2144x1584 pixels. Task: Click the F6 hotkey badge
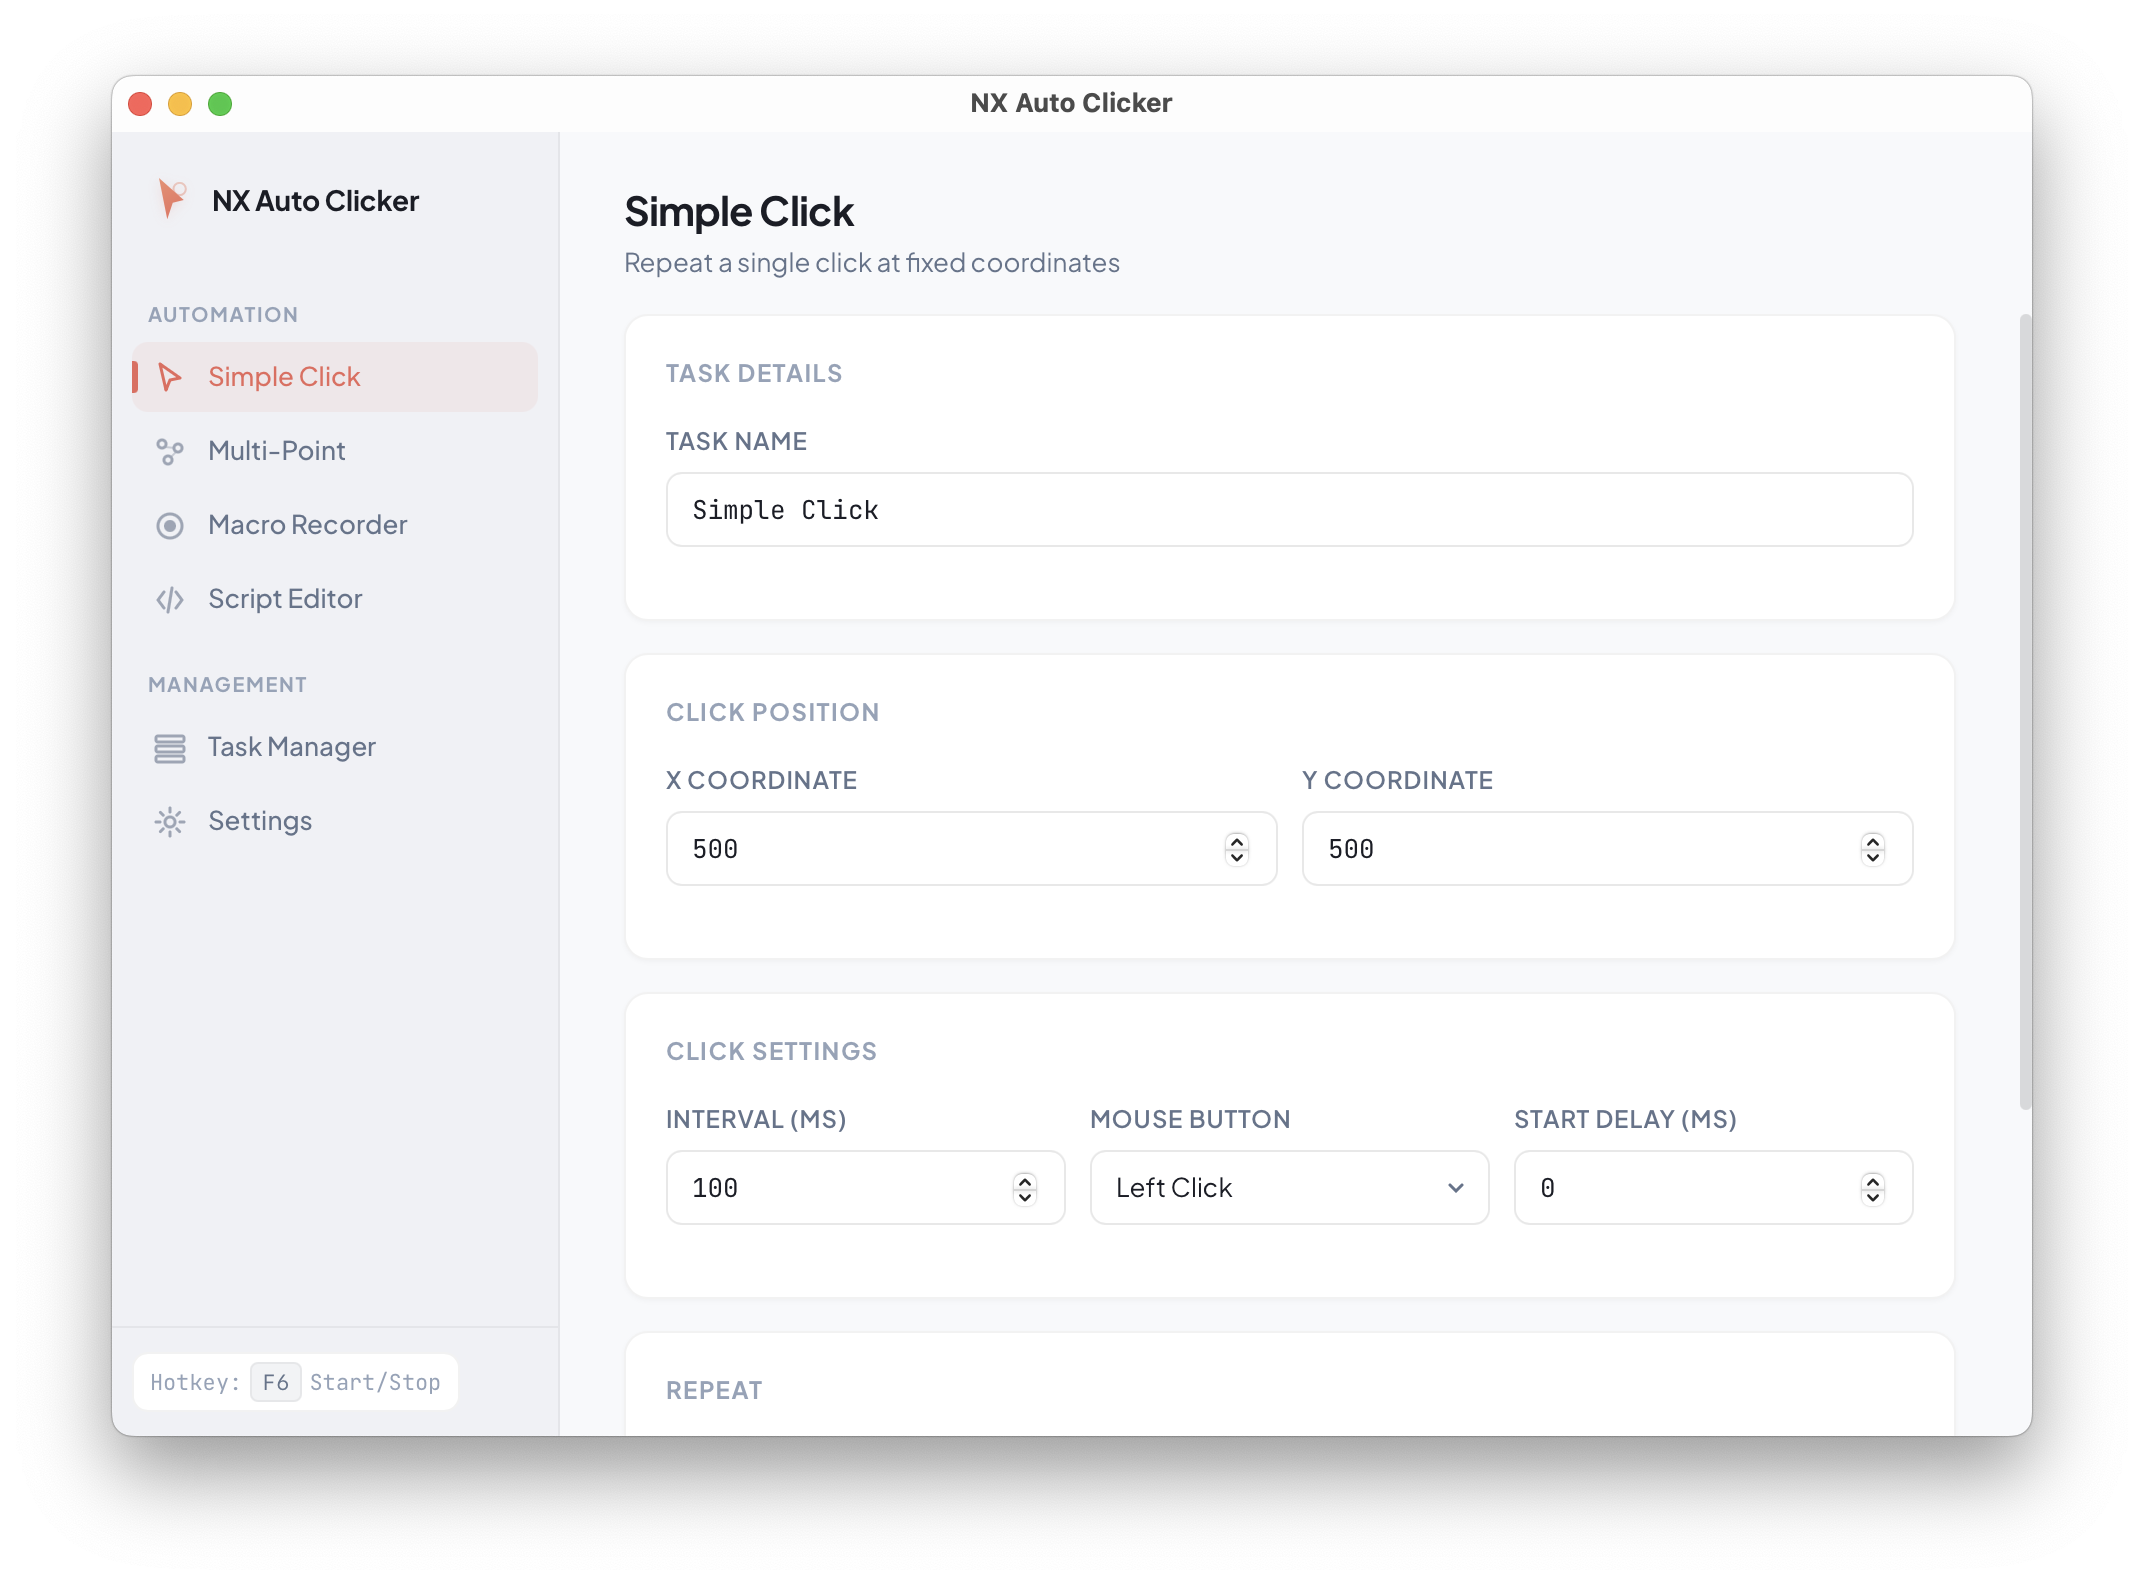tap(275, 1382)
